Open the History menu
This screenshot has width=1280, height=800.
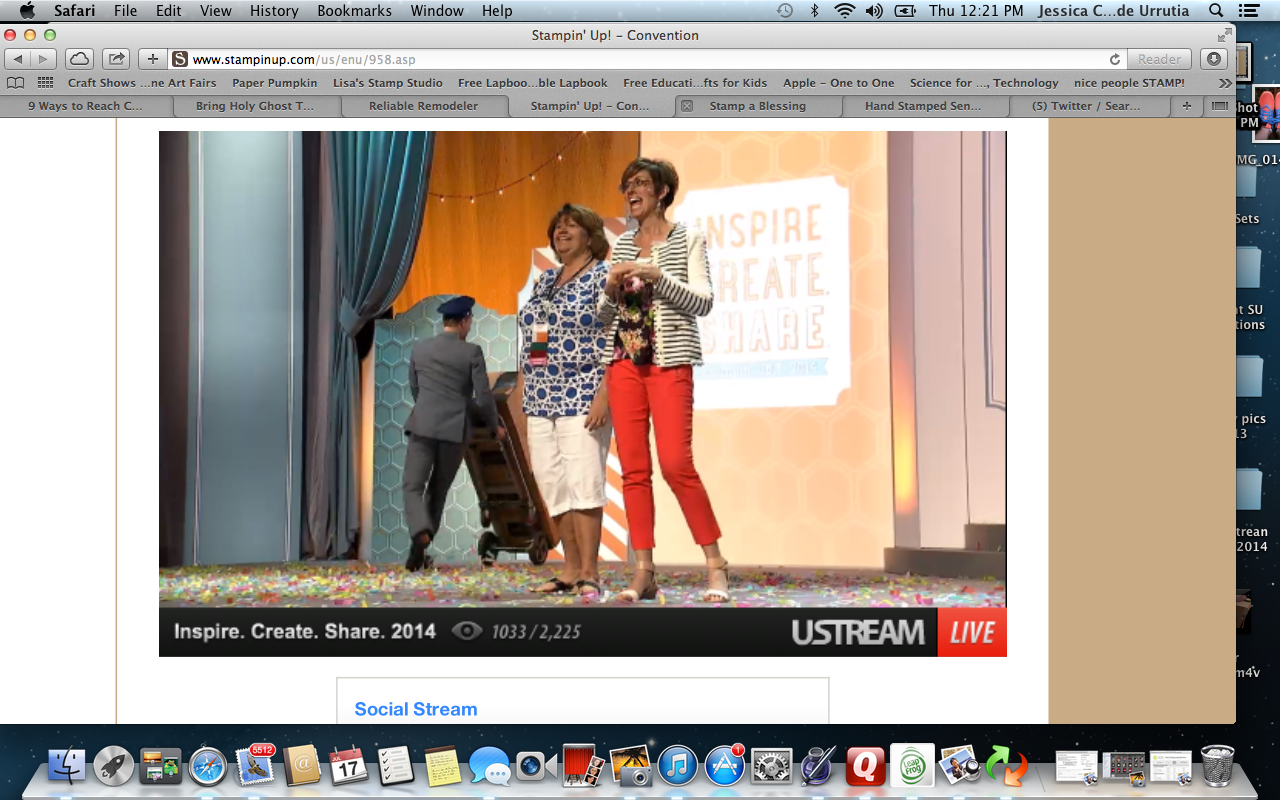(274, 11)
